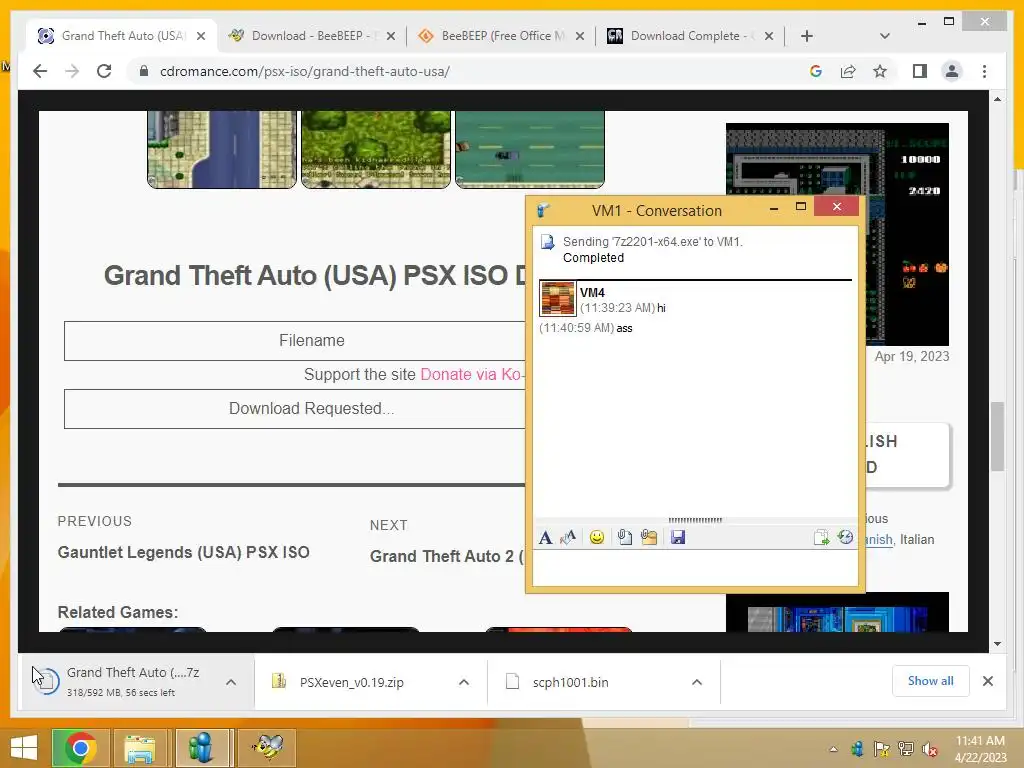This screenshot has height=768, width=1024.
Task: Open the Action Center flag icon
Action: tap(881, 749)
